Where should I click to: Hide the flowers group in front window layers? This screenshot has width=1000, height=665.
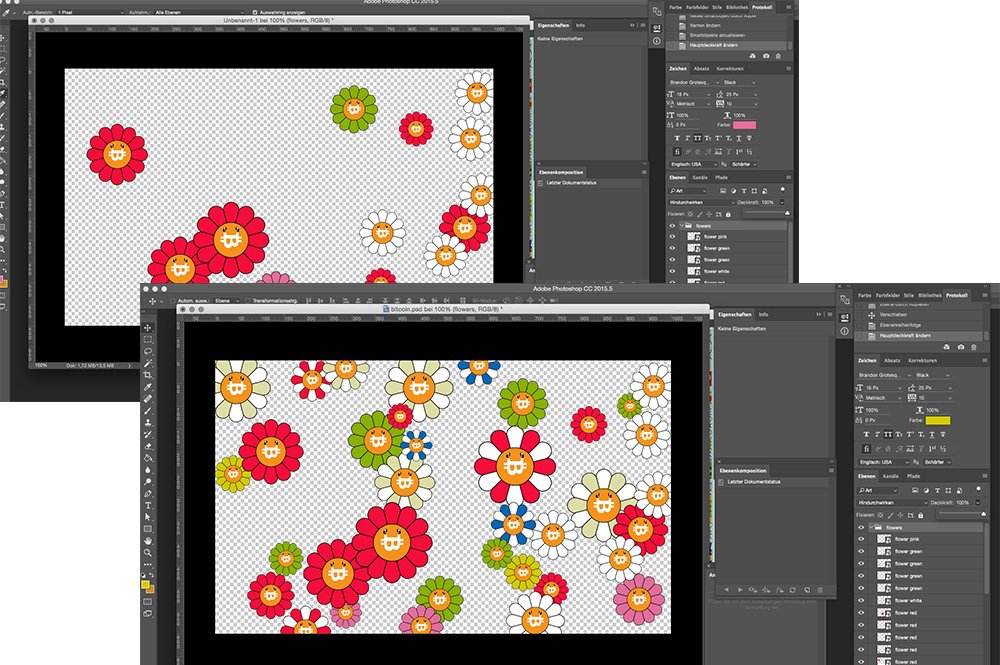pyautogui.click(x=861, y=527)
